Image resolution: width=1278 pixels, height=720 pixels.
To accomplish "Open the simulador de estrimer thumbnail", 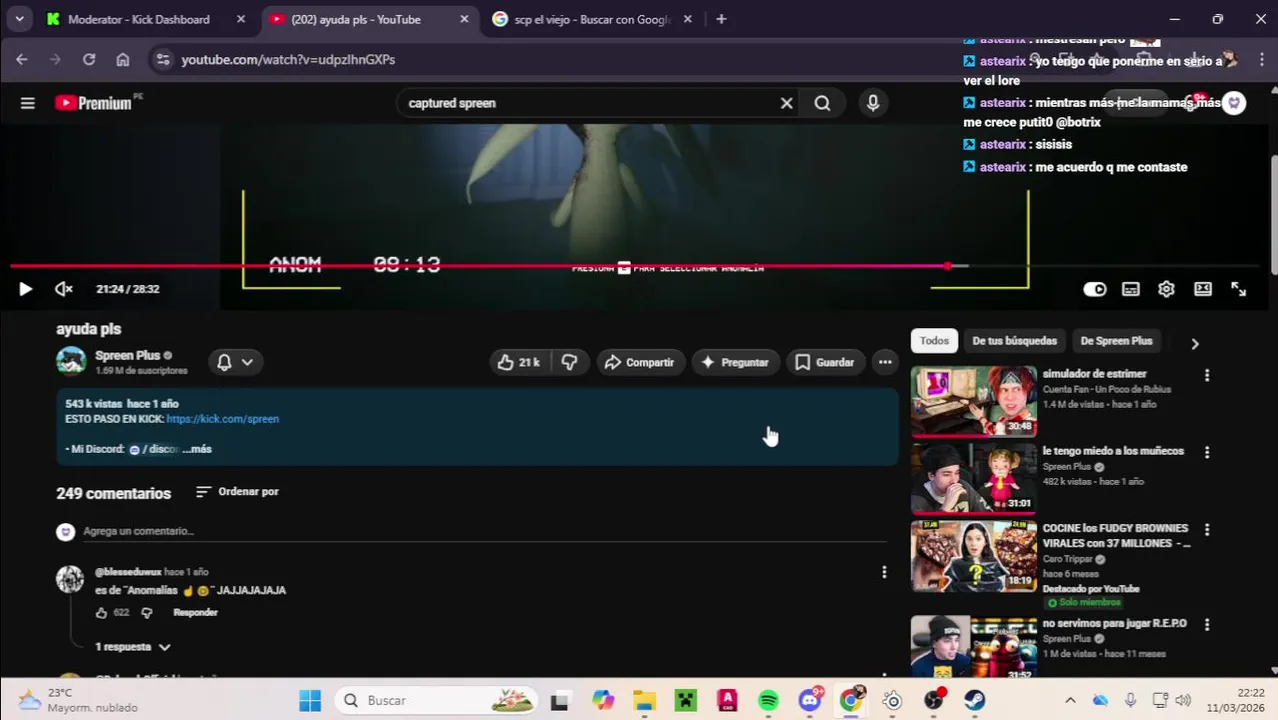I will pos(973,401).
